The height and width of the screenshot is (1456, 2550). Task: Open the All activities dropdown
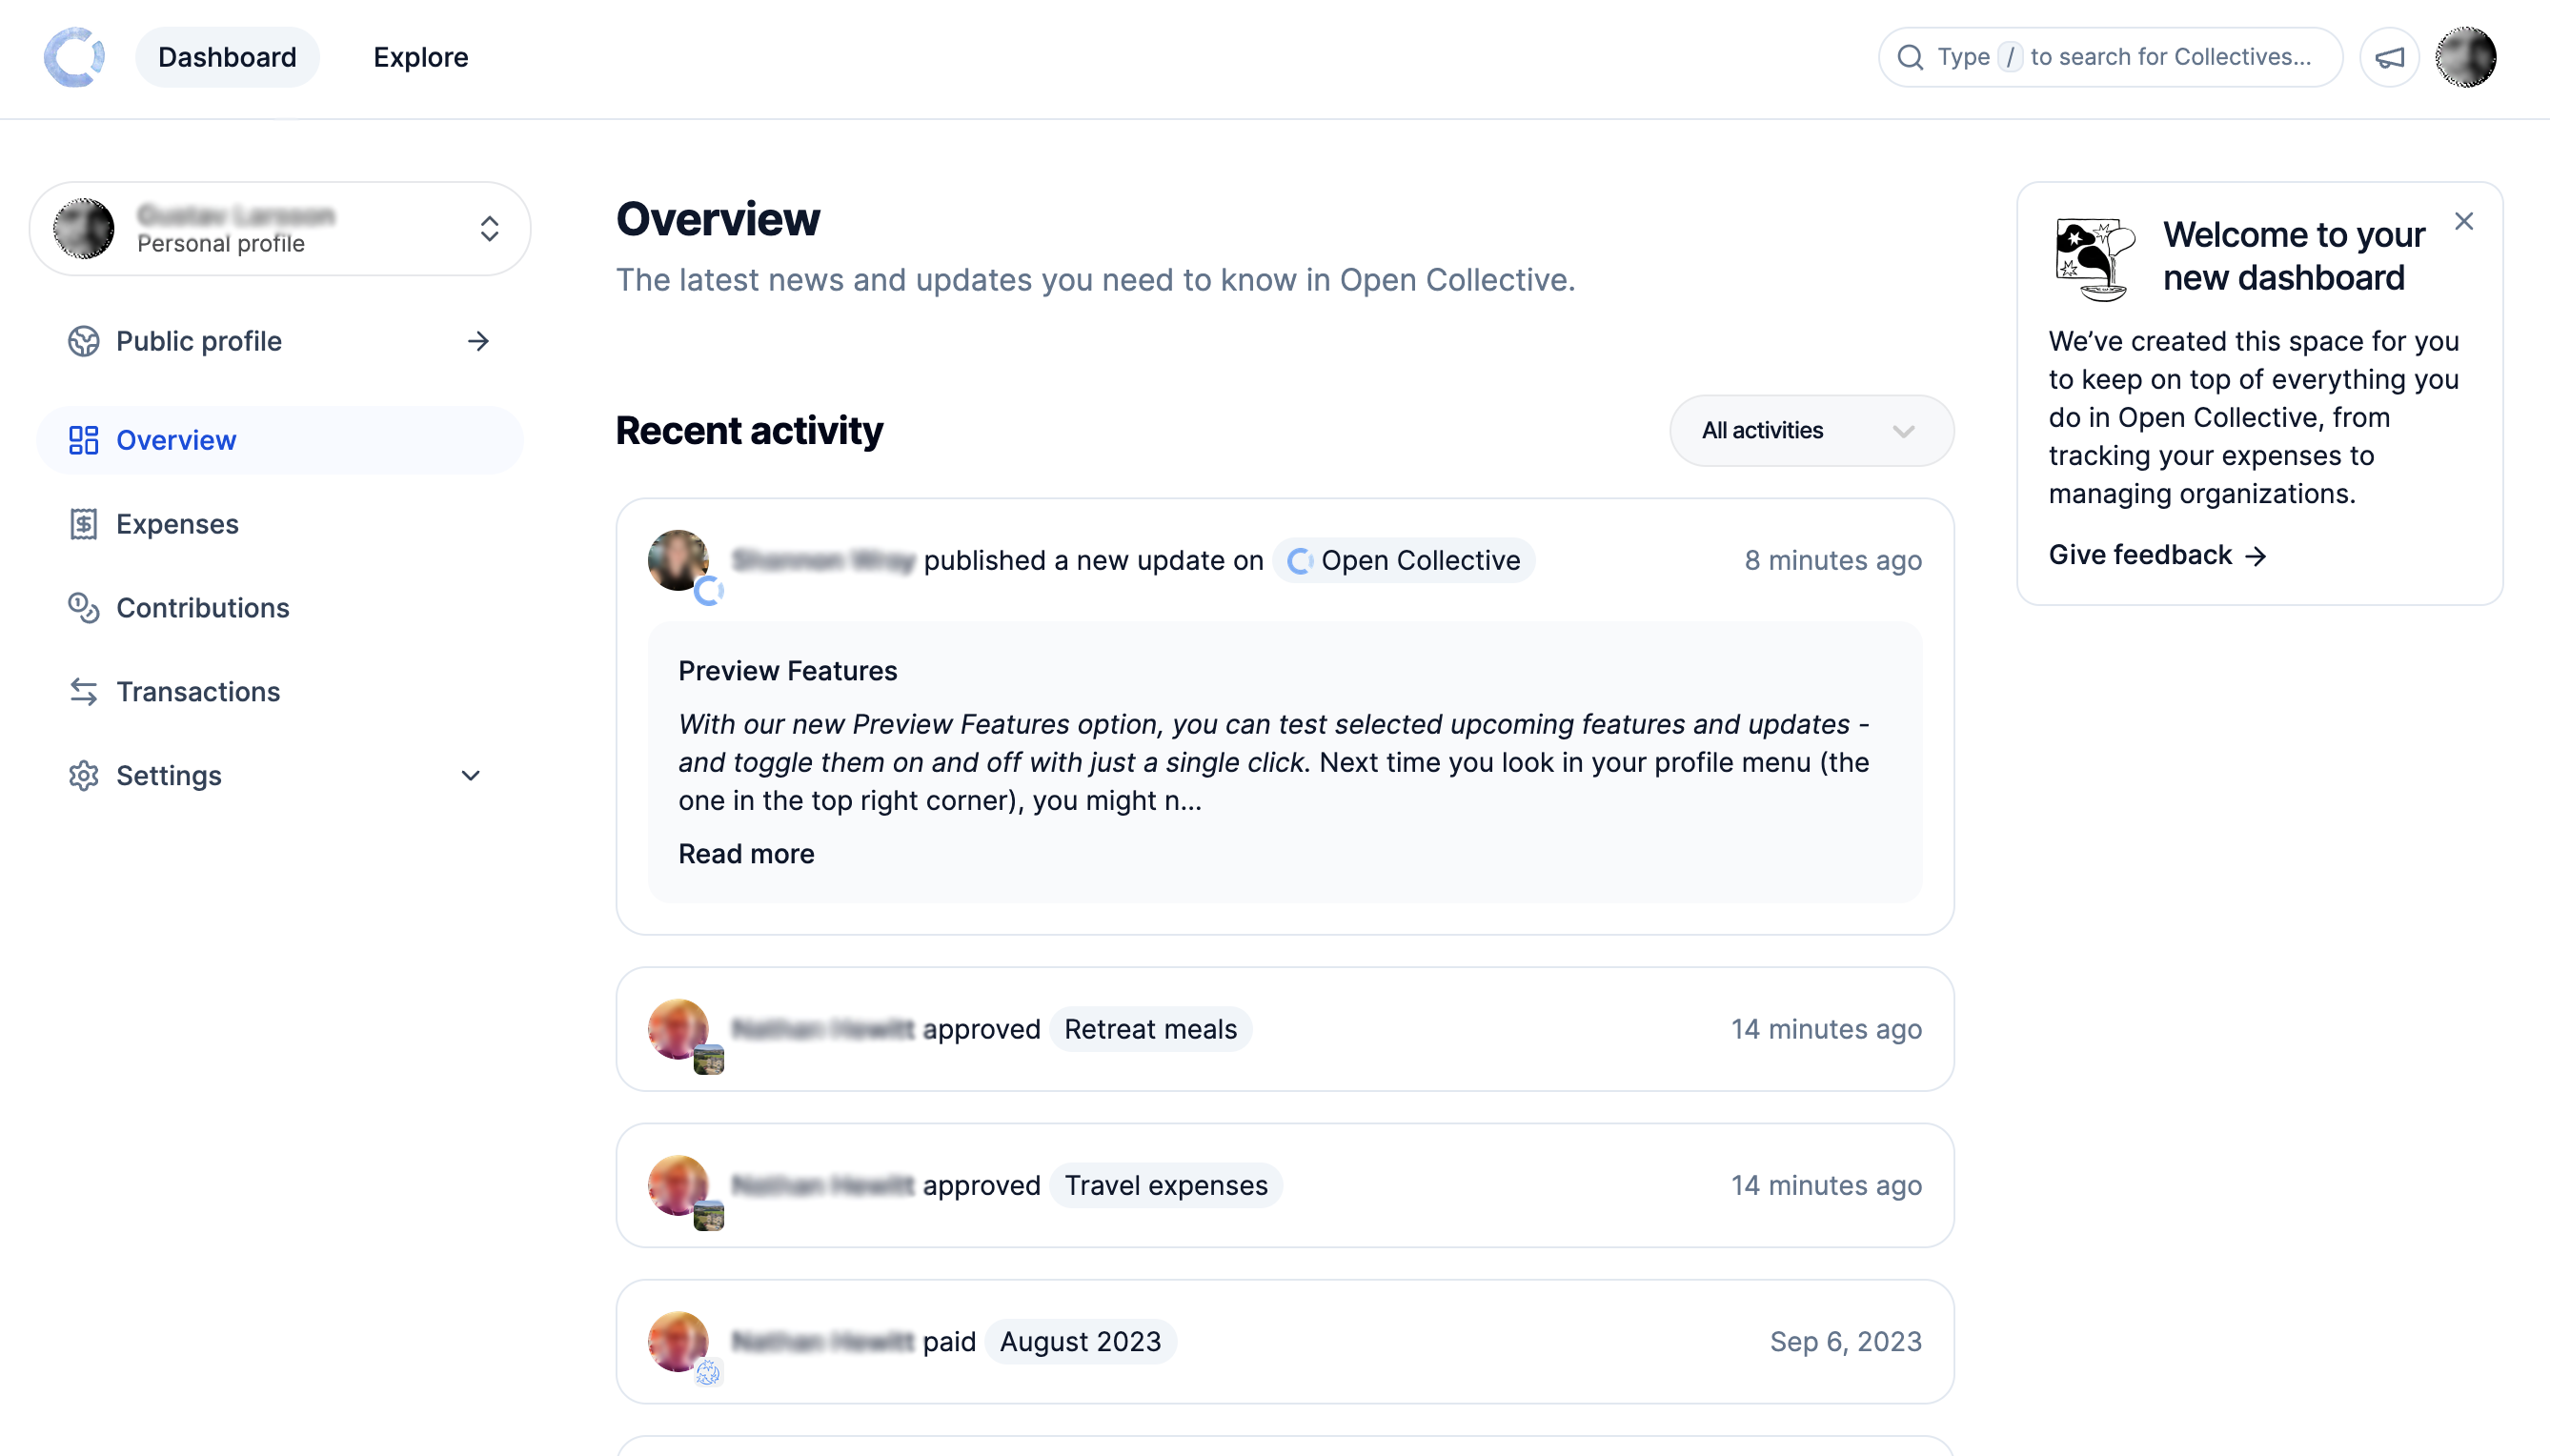click(1811, 431)
